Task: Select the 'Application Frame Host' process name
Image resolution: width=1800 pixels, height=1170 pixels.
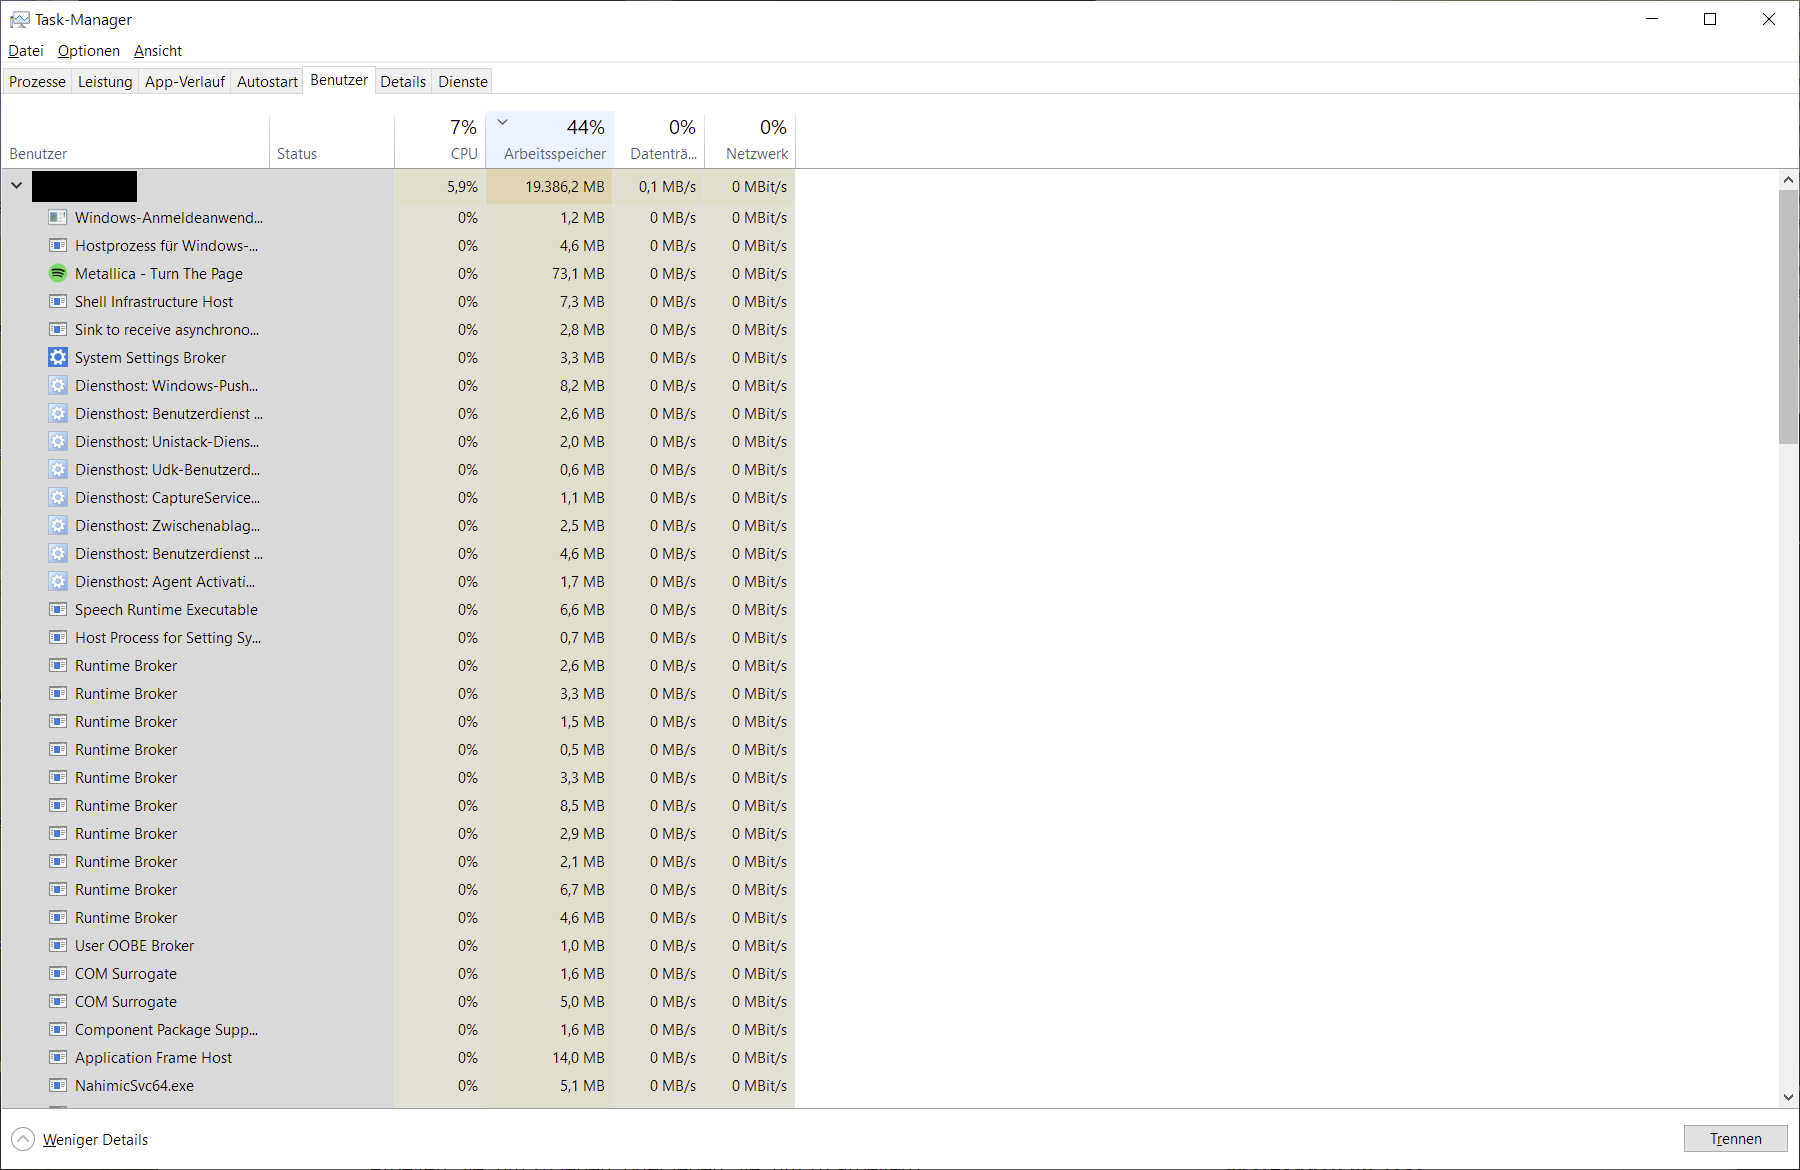Action: 153,1057
